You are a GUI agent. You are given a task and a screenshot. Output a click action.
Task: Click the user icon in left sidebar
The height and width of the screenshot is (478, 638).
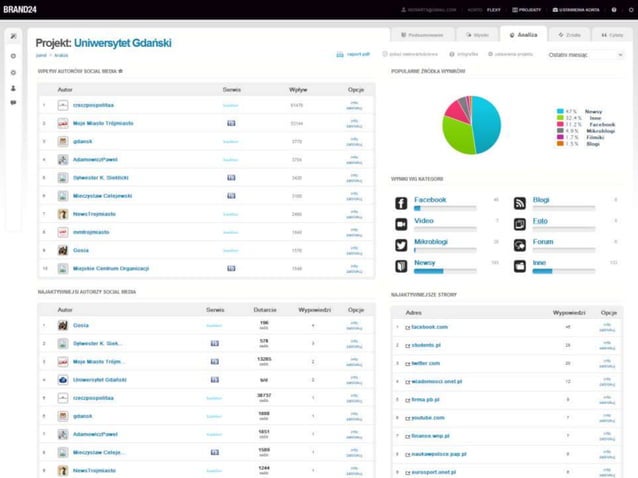coord(13,88)
